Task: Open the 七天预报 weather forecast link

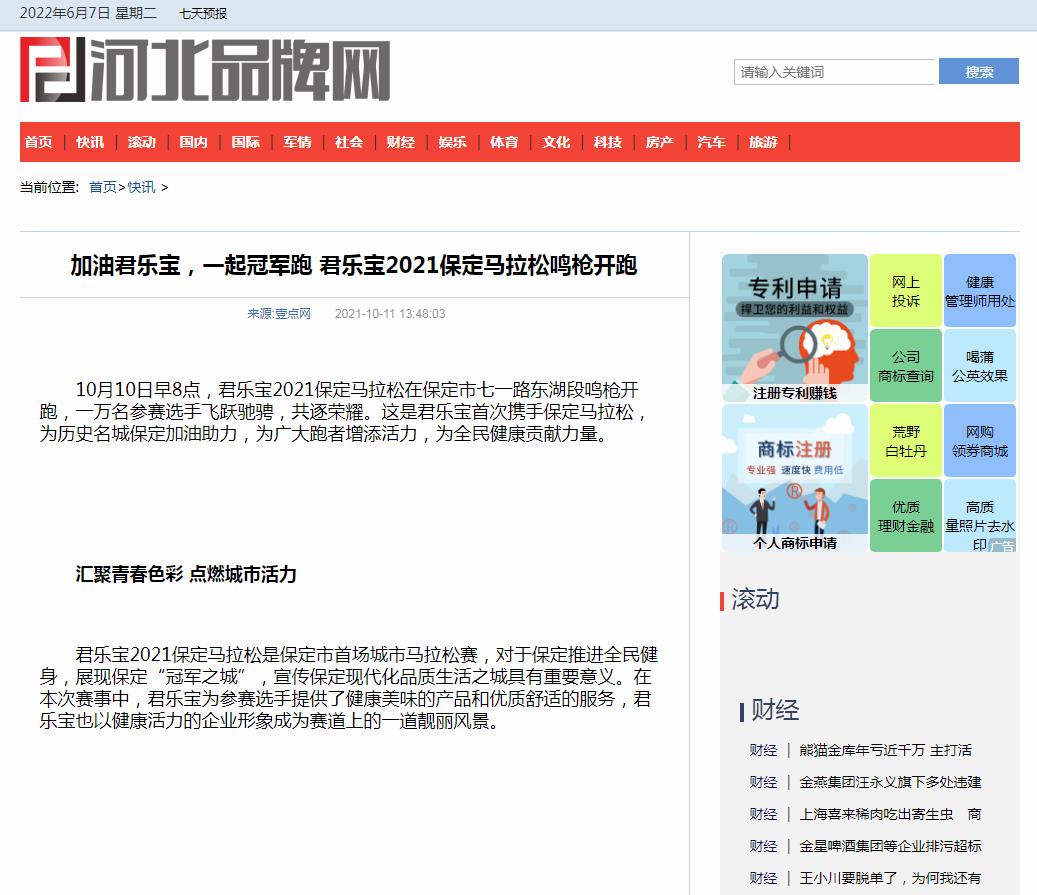Action: 203,13
